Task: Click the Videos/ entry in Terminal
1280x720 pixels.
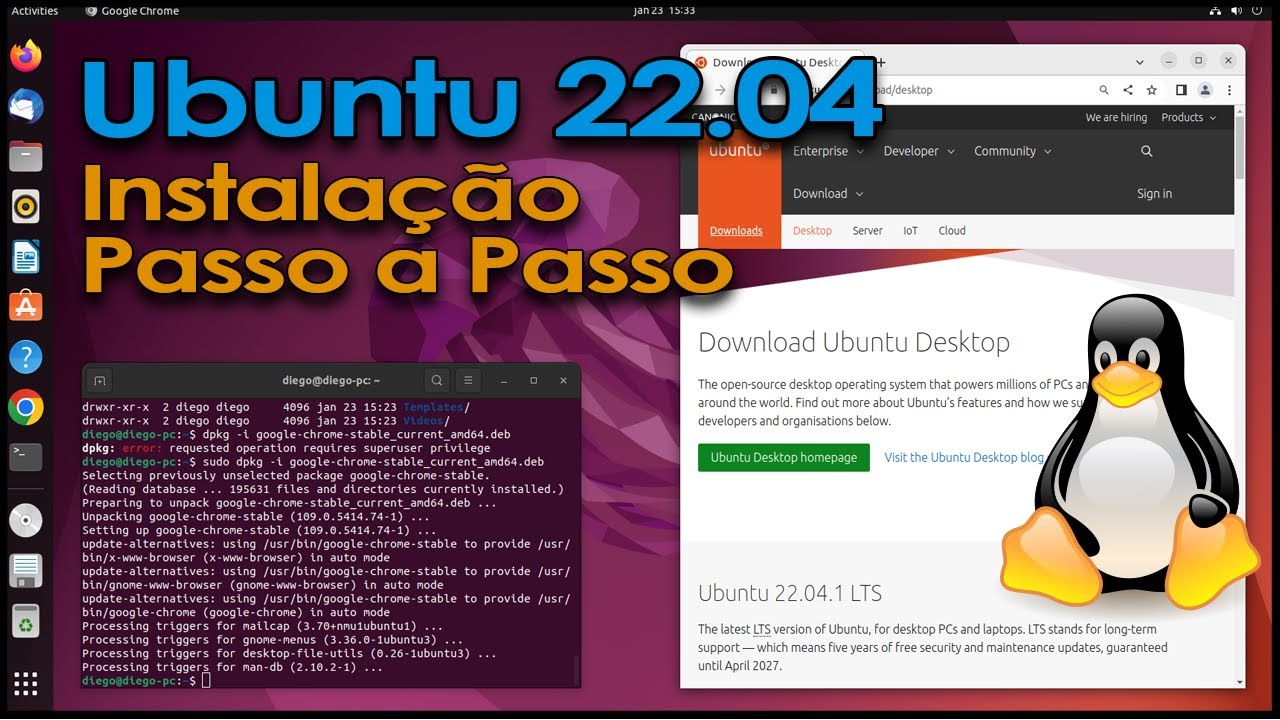Action: [x=426, y=421]
